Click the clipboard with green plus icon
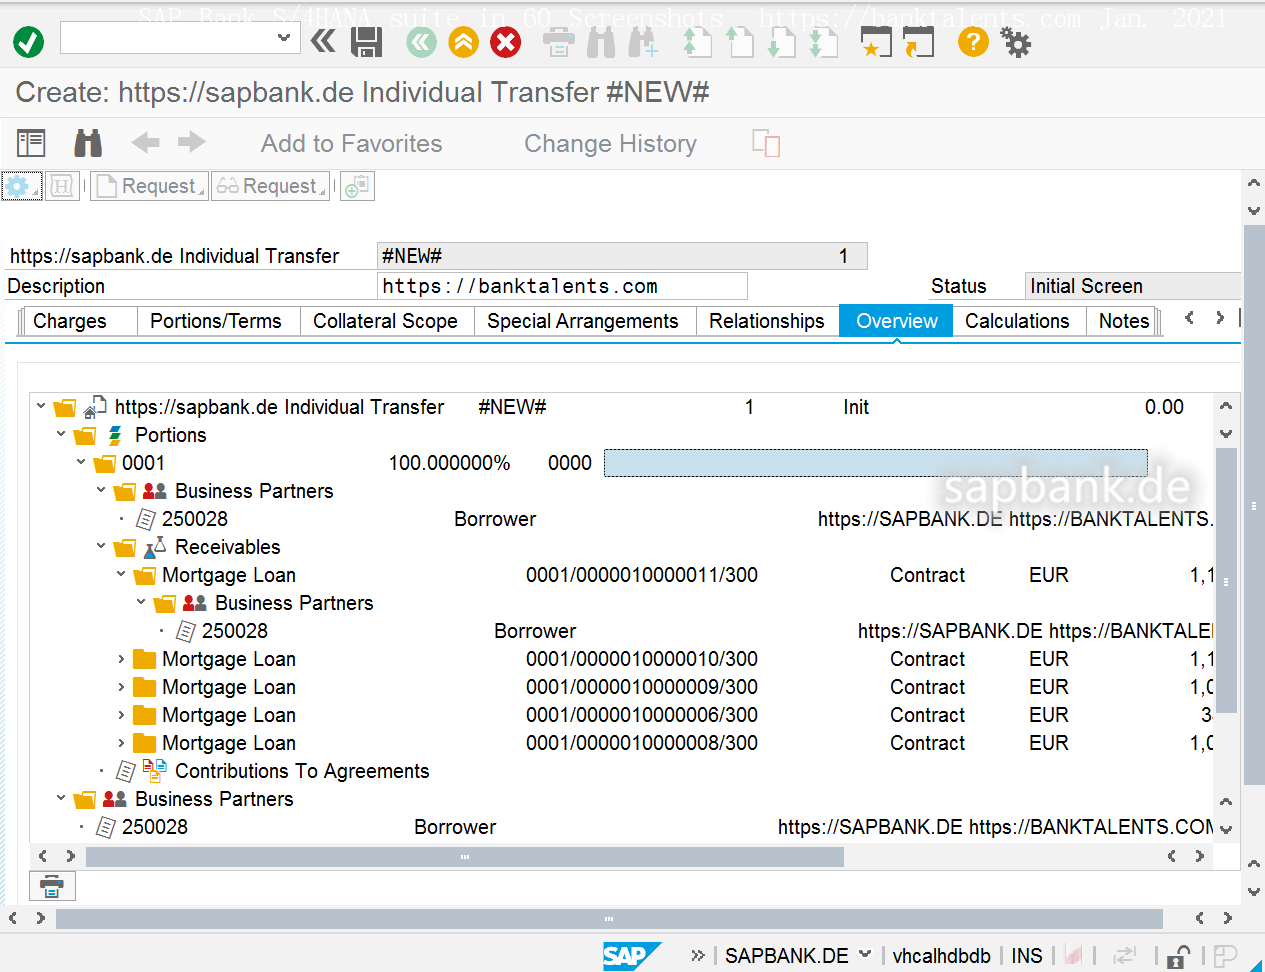 pyautogui.click(x=357, y=186)
